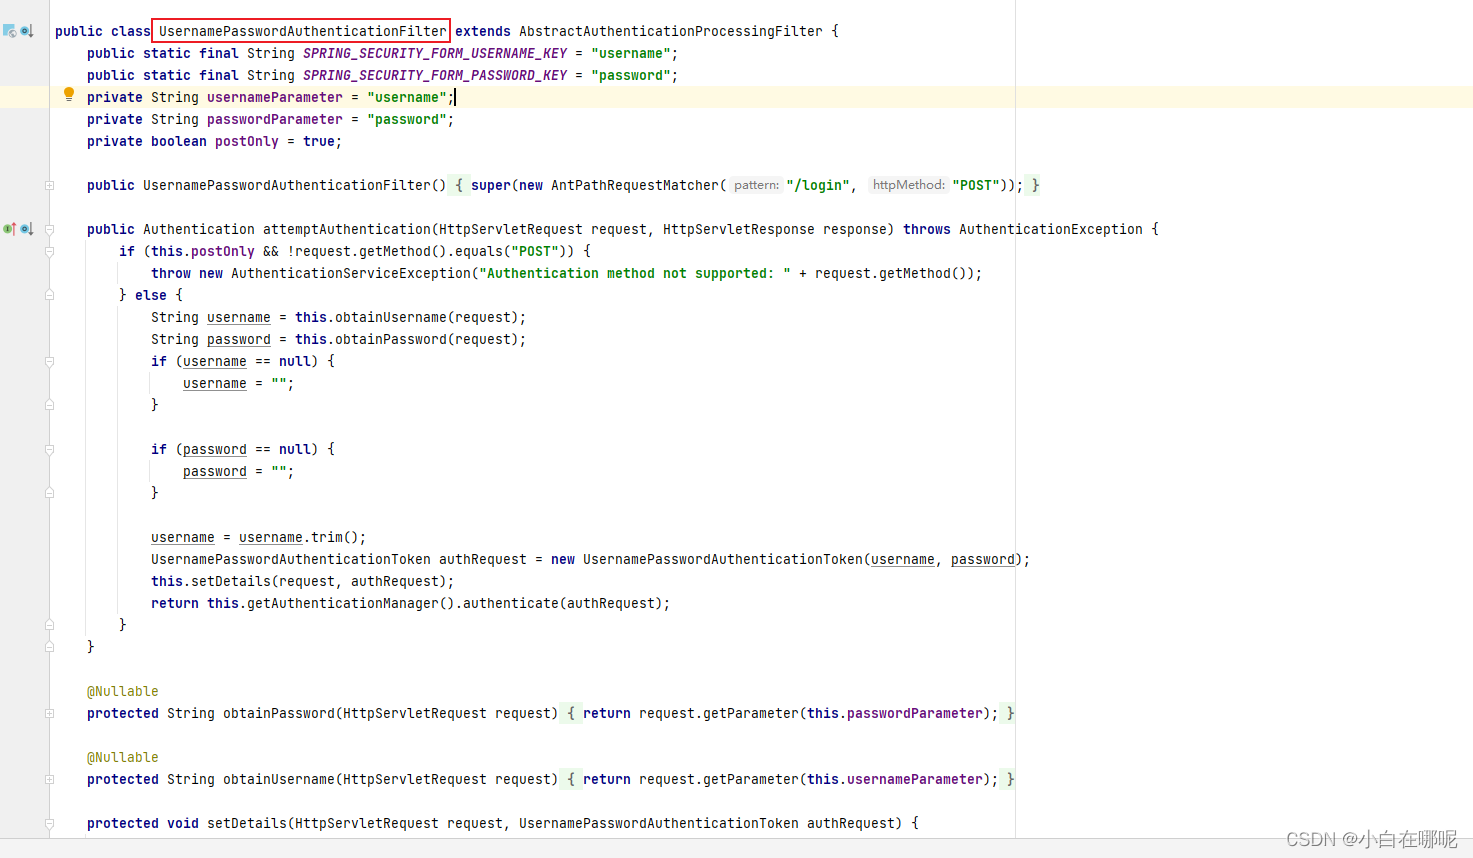Click the overridden-method icon beside attemptAuthentication
The image size is (1473, 858).
(x=27, y=229)
